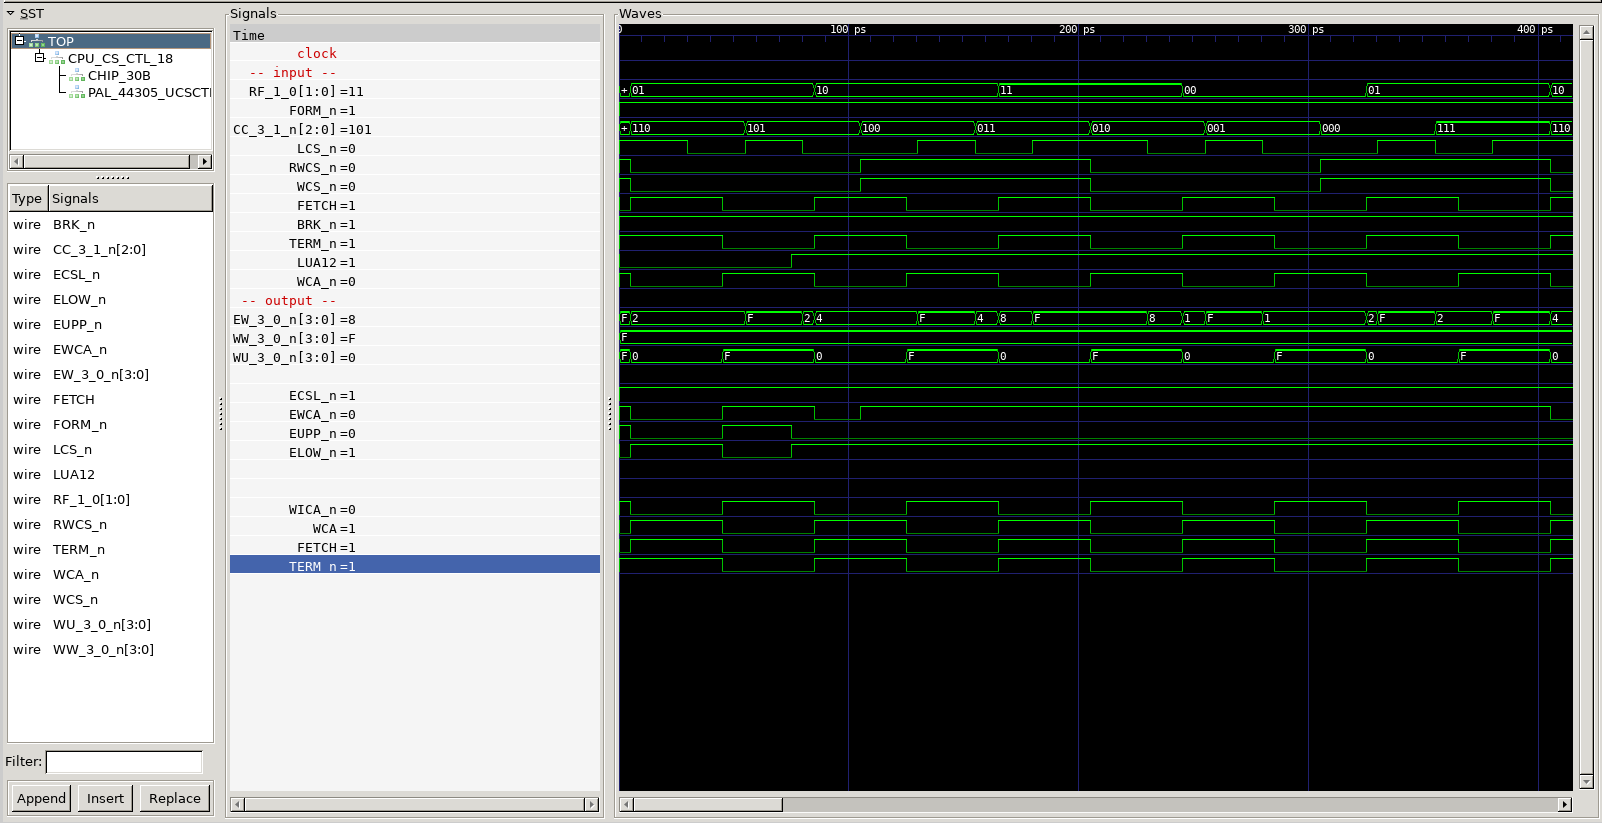Collapse the SST panel triangle
Image resolution: width=1602 pixels, height=823 pixels.
(10, 14)
